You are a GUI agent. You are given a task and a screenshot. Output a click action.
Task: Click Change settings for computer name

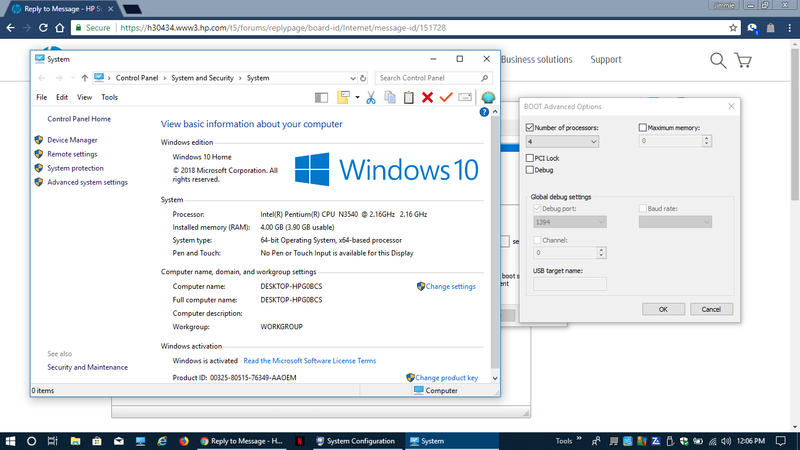coord(451,286)
